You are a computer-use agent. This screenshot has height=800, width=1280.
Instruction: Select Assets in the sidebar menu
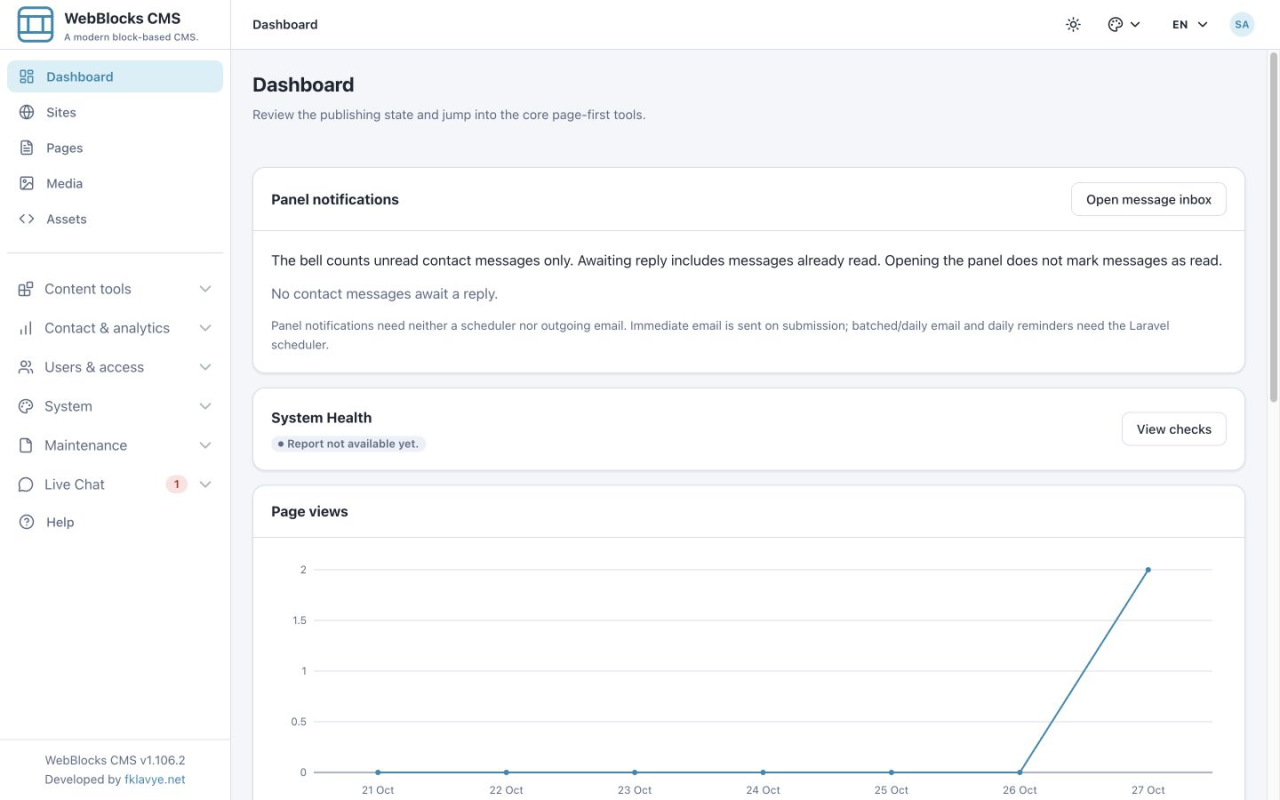pos(115,219)
